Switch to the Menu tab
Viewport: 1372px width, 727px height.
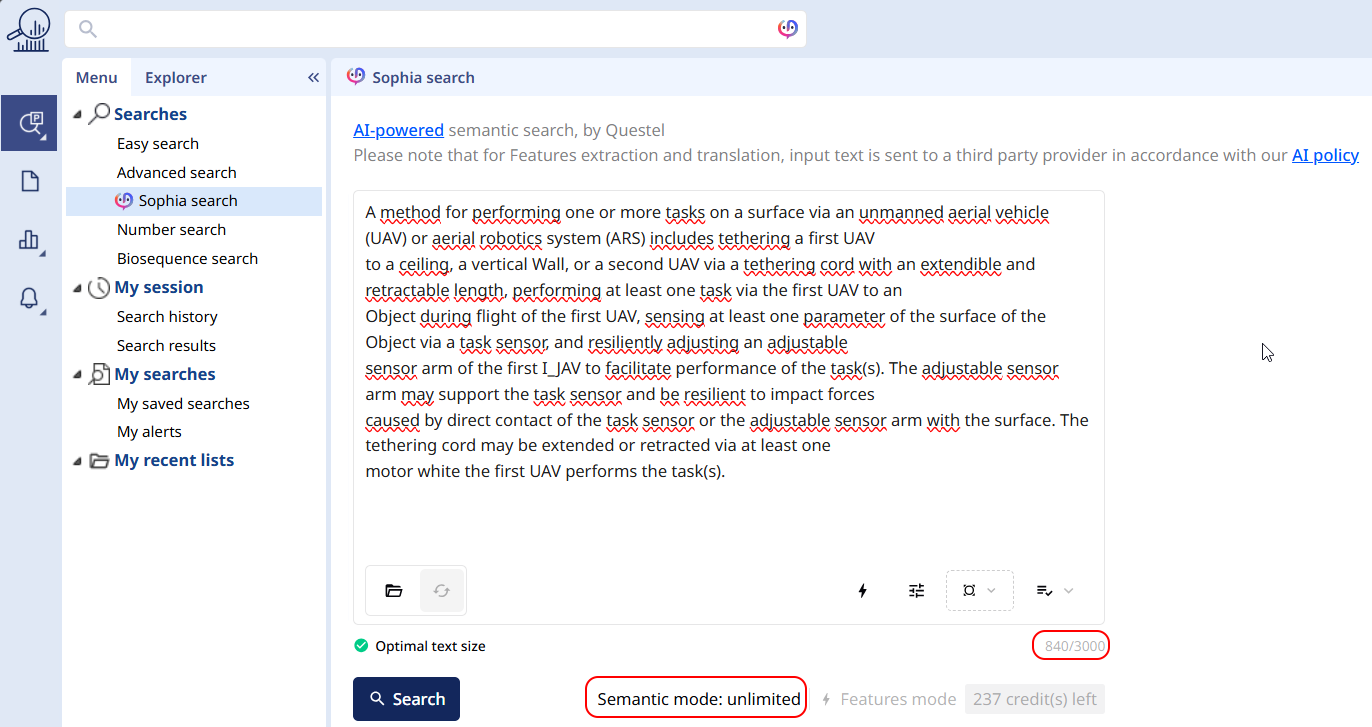(x=97, y=78)
